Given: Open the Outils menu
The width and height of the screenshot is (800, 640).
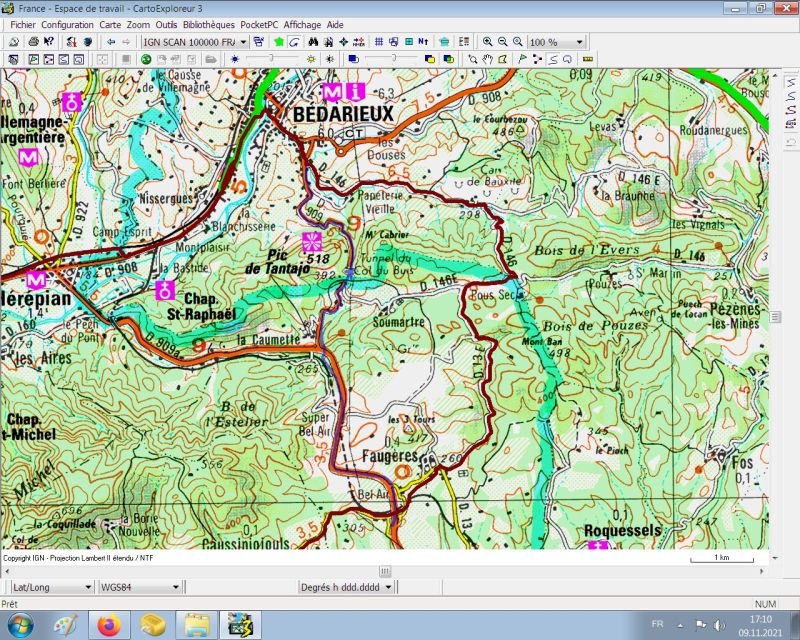Looking at the screenshot, I should click(x=166, y=24).
